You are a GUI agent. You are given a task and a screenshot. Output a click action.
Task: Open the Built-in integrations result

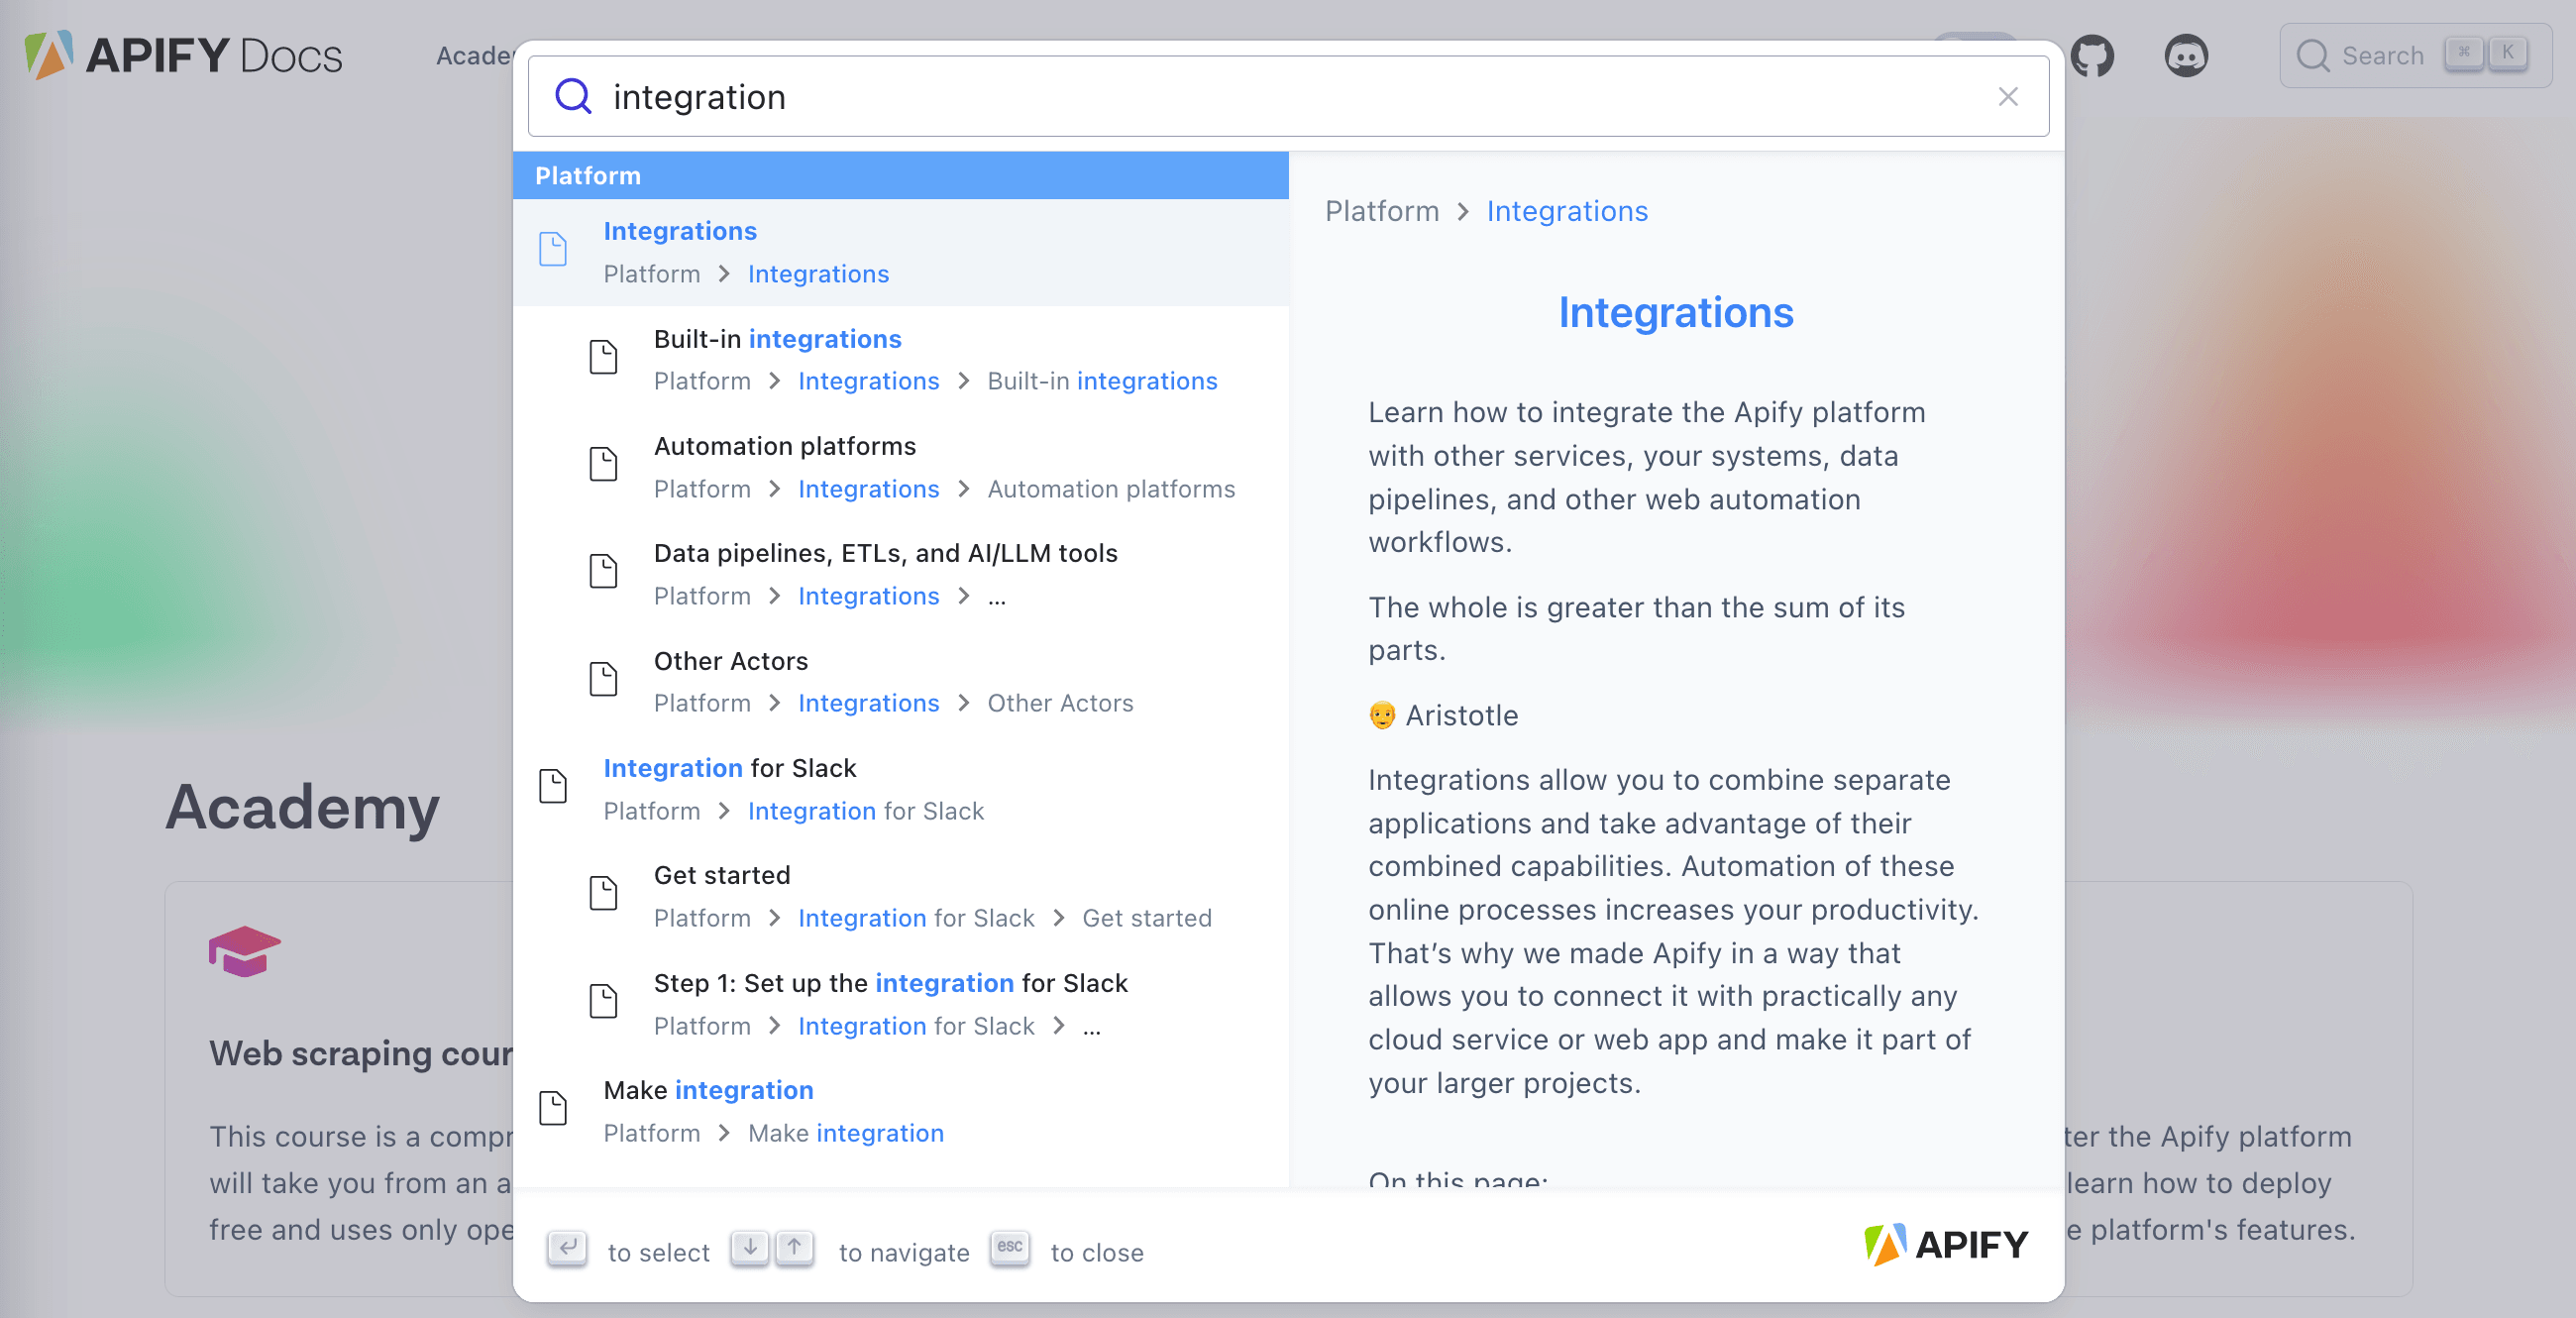pos(777,339)
